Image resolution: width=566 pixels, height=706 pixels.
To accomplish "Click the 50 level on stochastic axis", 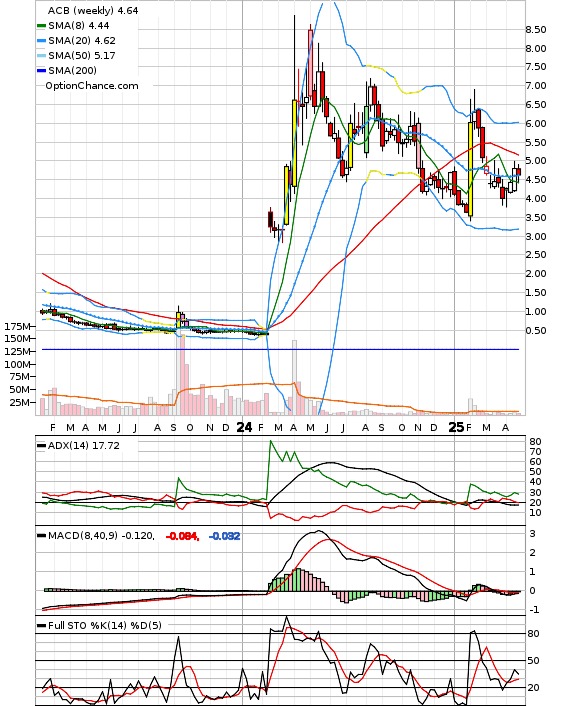I will (533, 661).
